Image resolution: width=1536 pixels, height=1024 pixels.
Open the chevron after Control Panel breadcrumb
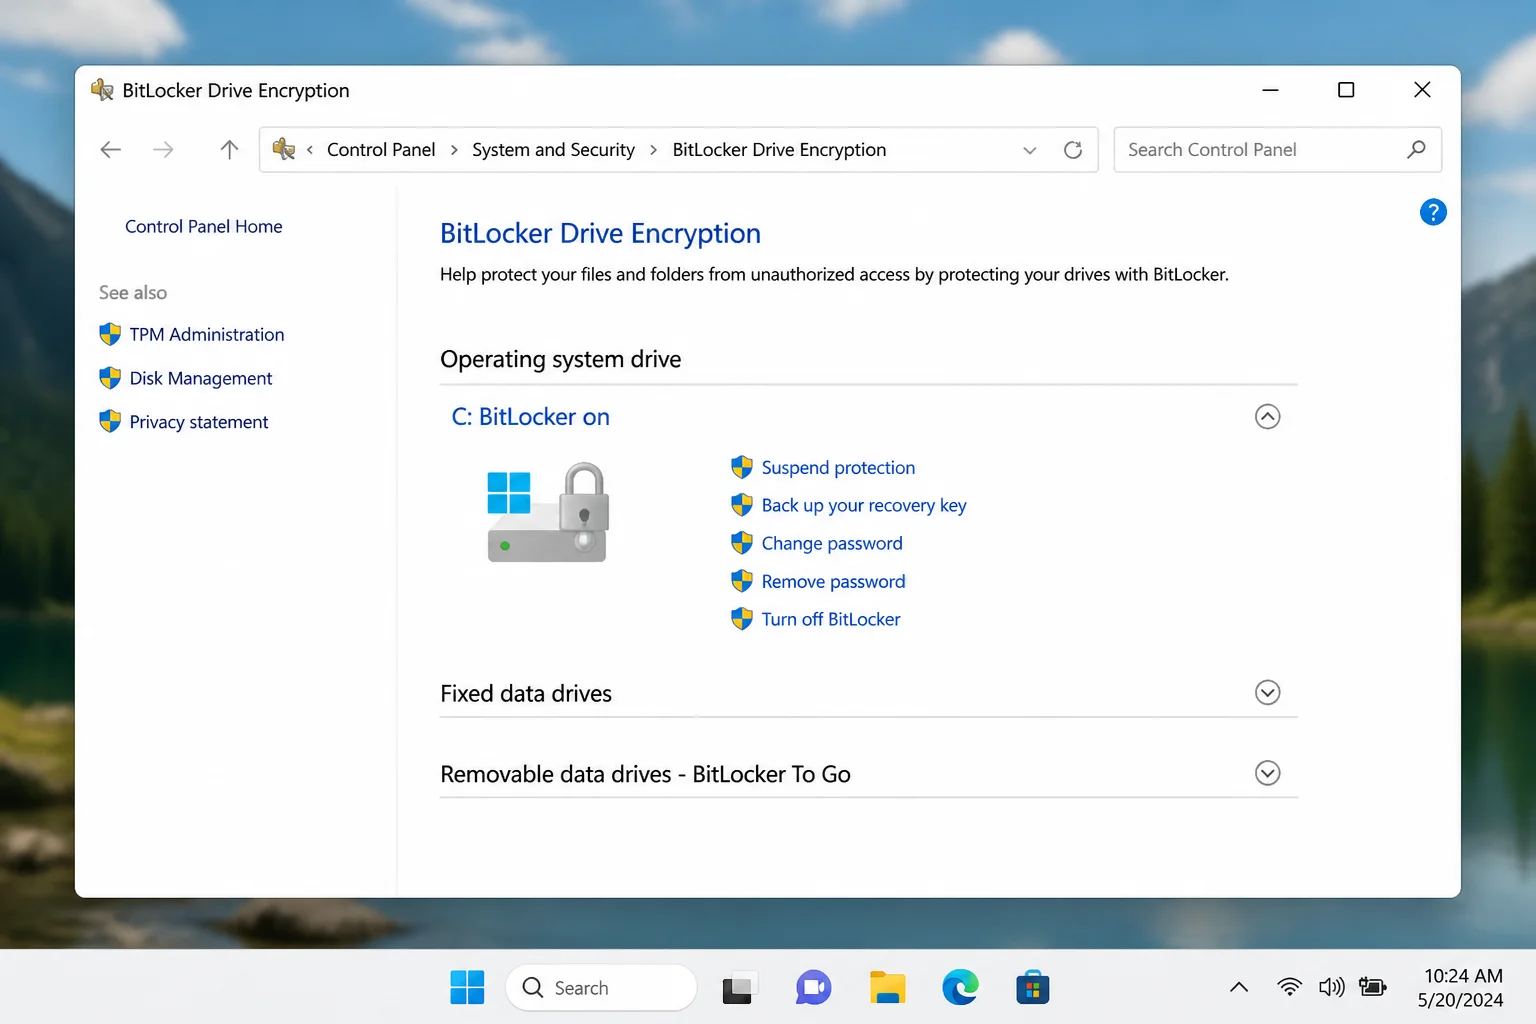454,150
